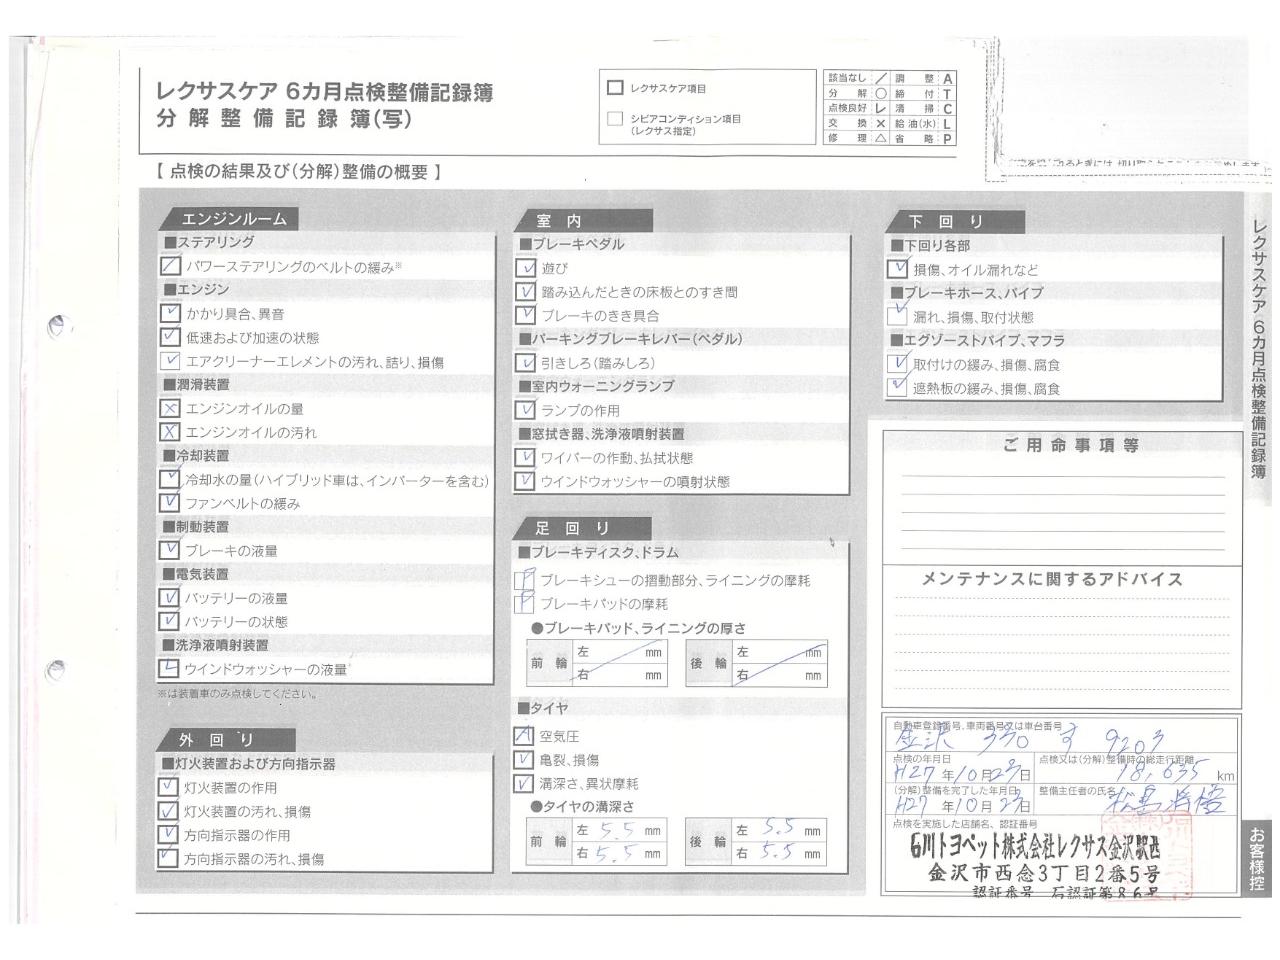This screenshot has height=960, width=1280.
Task: Mark the 漏れ、損傷、取付状態 checkbox
Action: (x=897, y=317)
